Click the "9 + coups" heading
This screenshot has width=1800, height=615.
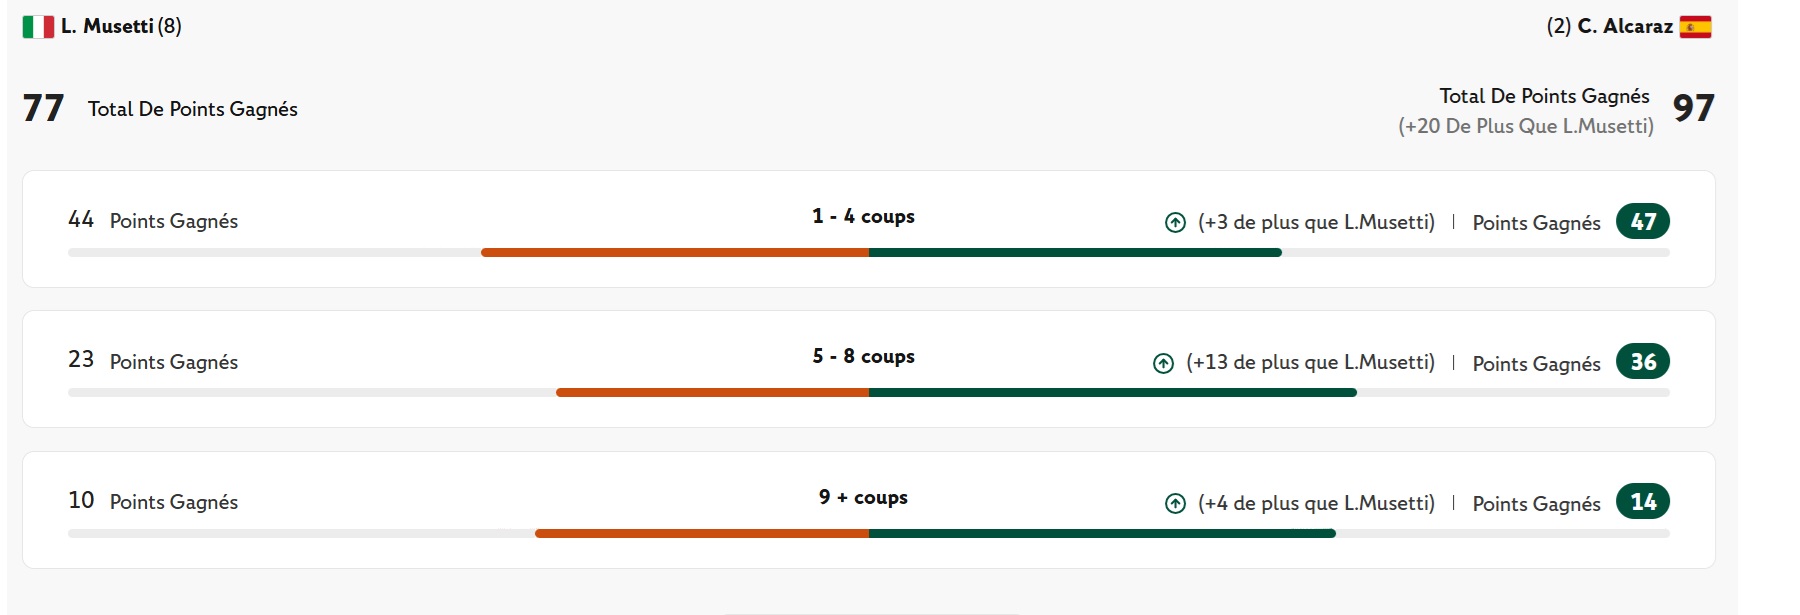click(863, 498)
